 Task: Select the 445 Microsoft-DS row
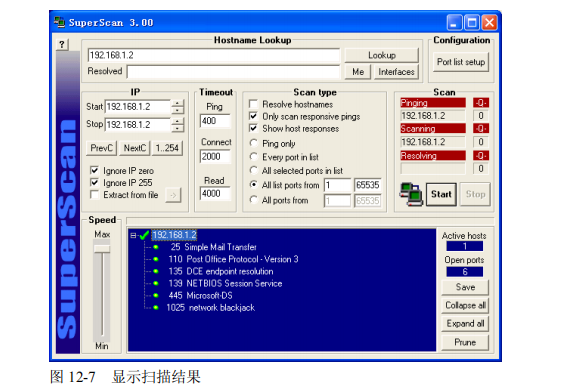(x=201, y=295)
